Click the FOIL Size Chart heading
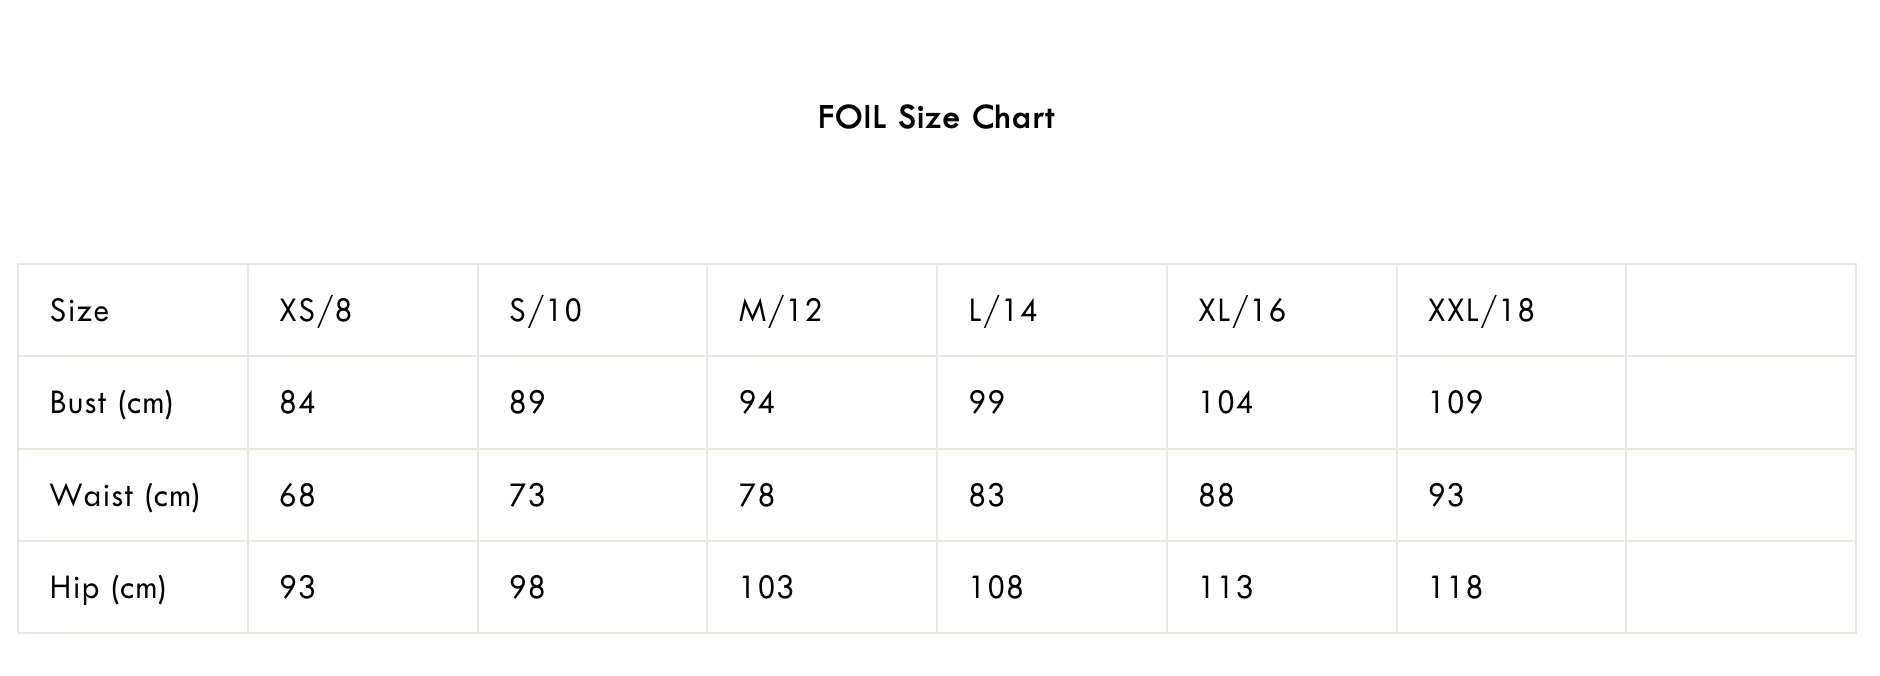 936,118
